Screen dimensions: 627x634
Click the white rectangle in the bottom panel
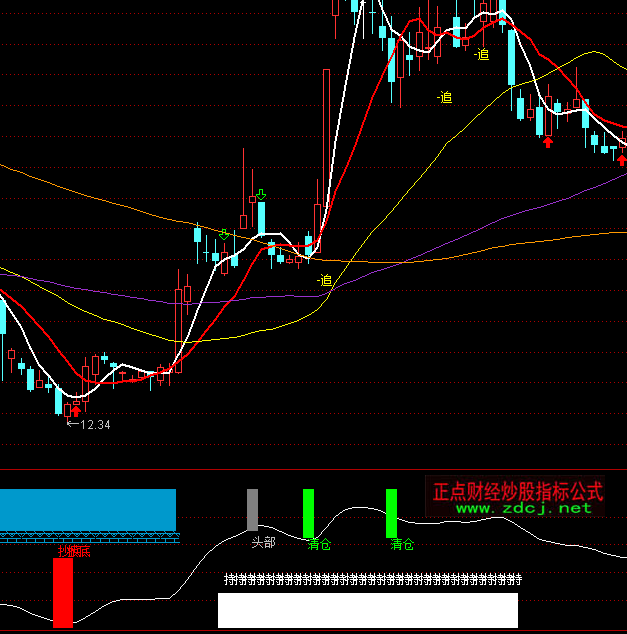coord(368,610)
